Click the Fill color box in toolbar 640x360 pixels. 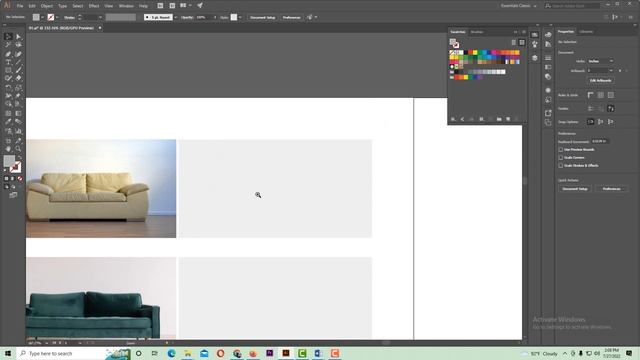coord(9,160)
